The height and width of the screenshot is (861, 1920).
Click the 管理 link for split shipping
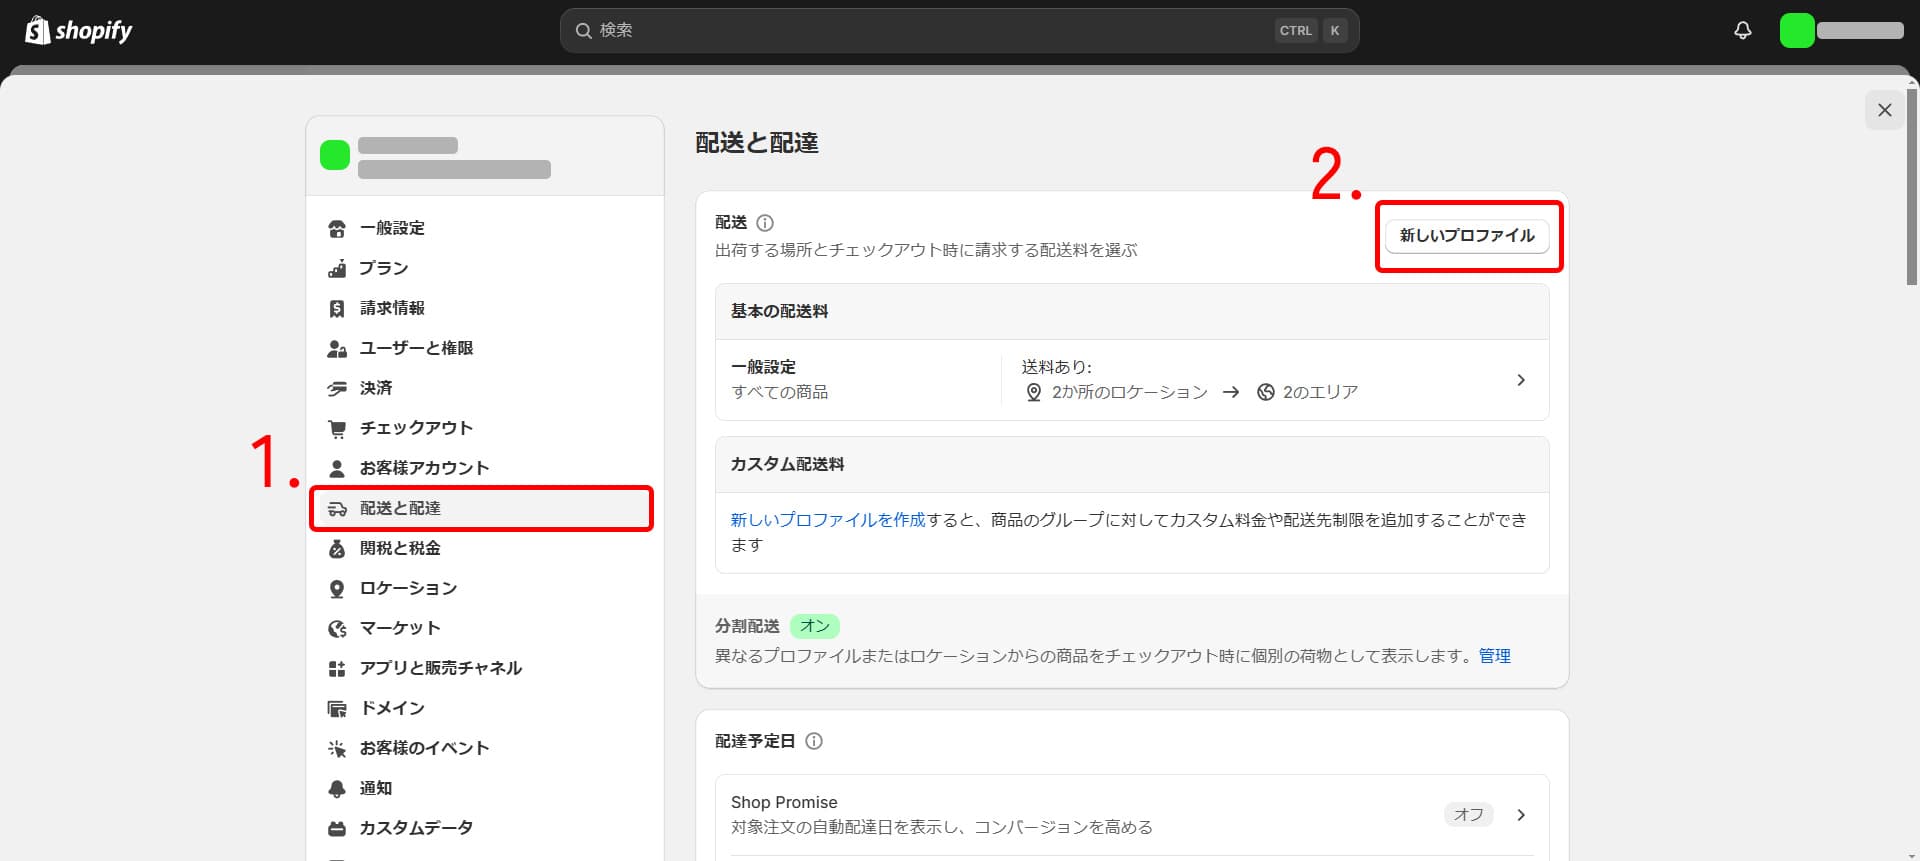tap(1494, 656)
